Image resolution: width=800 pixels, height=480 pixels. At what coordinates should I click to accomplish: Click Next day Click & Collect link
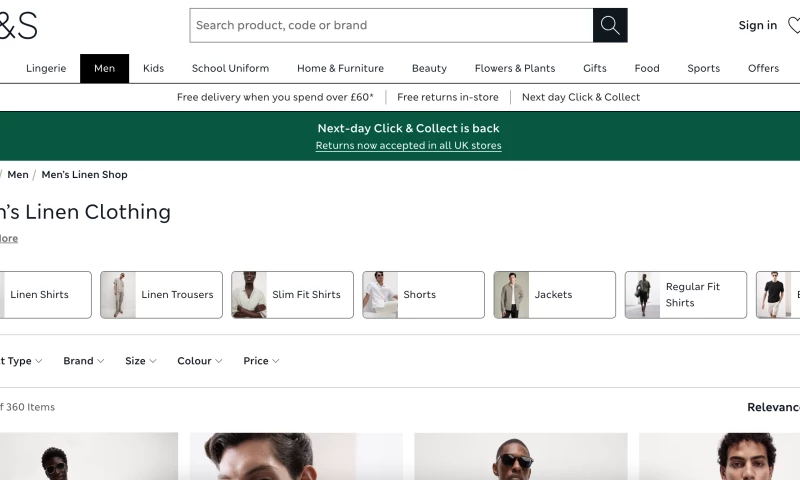(581, 97)
